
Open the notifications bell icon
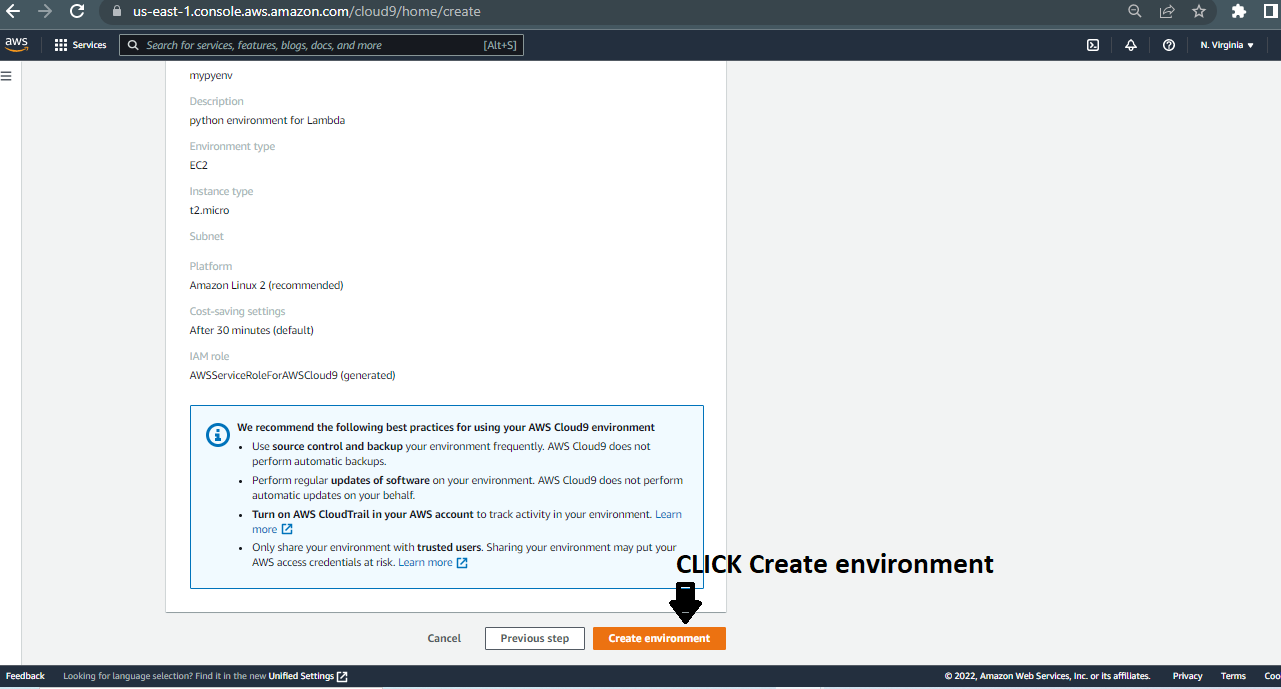tap(1131, 45)
